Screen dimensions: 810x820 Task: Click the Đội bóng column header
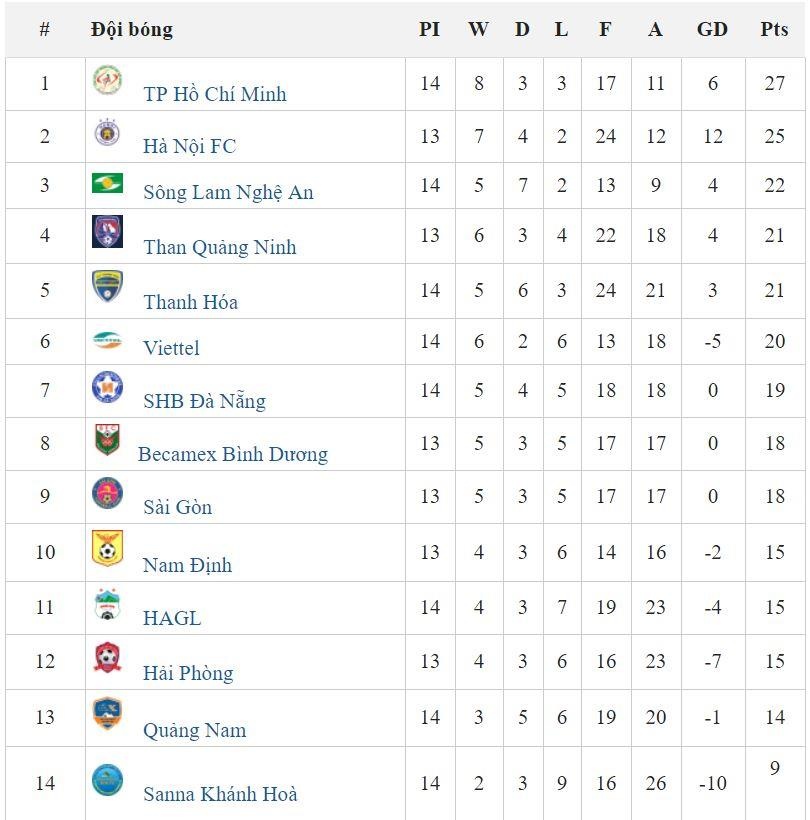point(131,29)
